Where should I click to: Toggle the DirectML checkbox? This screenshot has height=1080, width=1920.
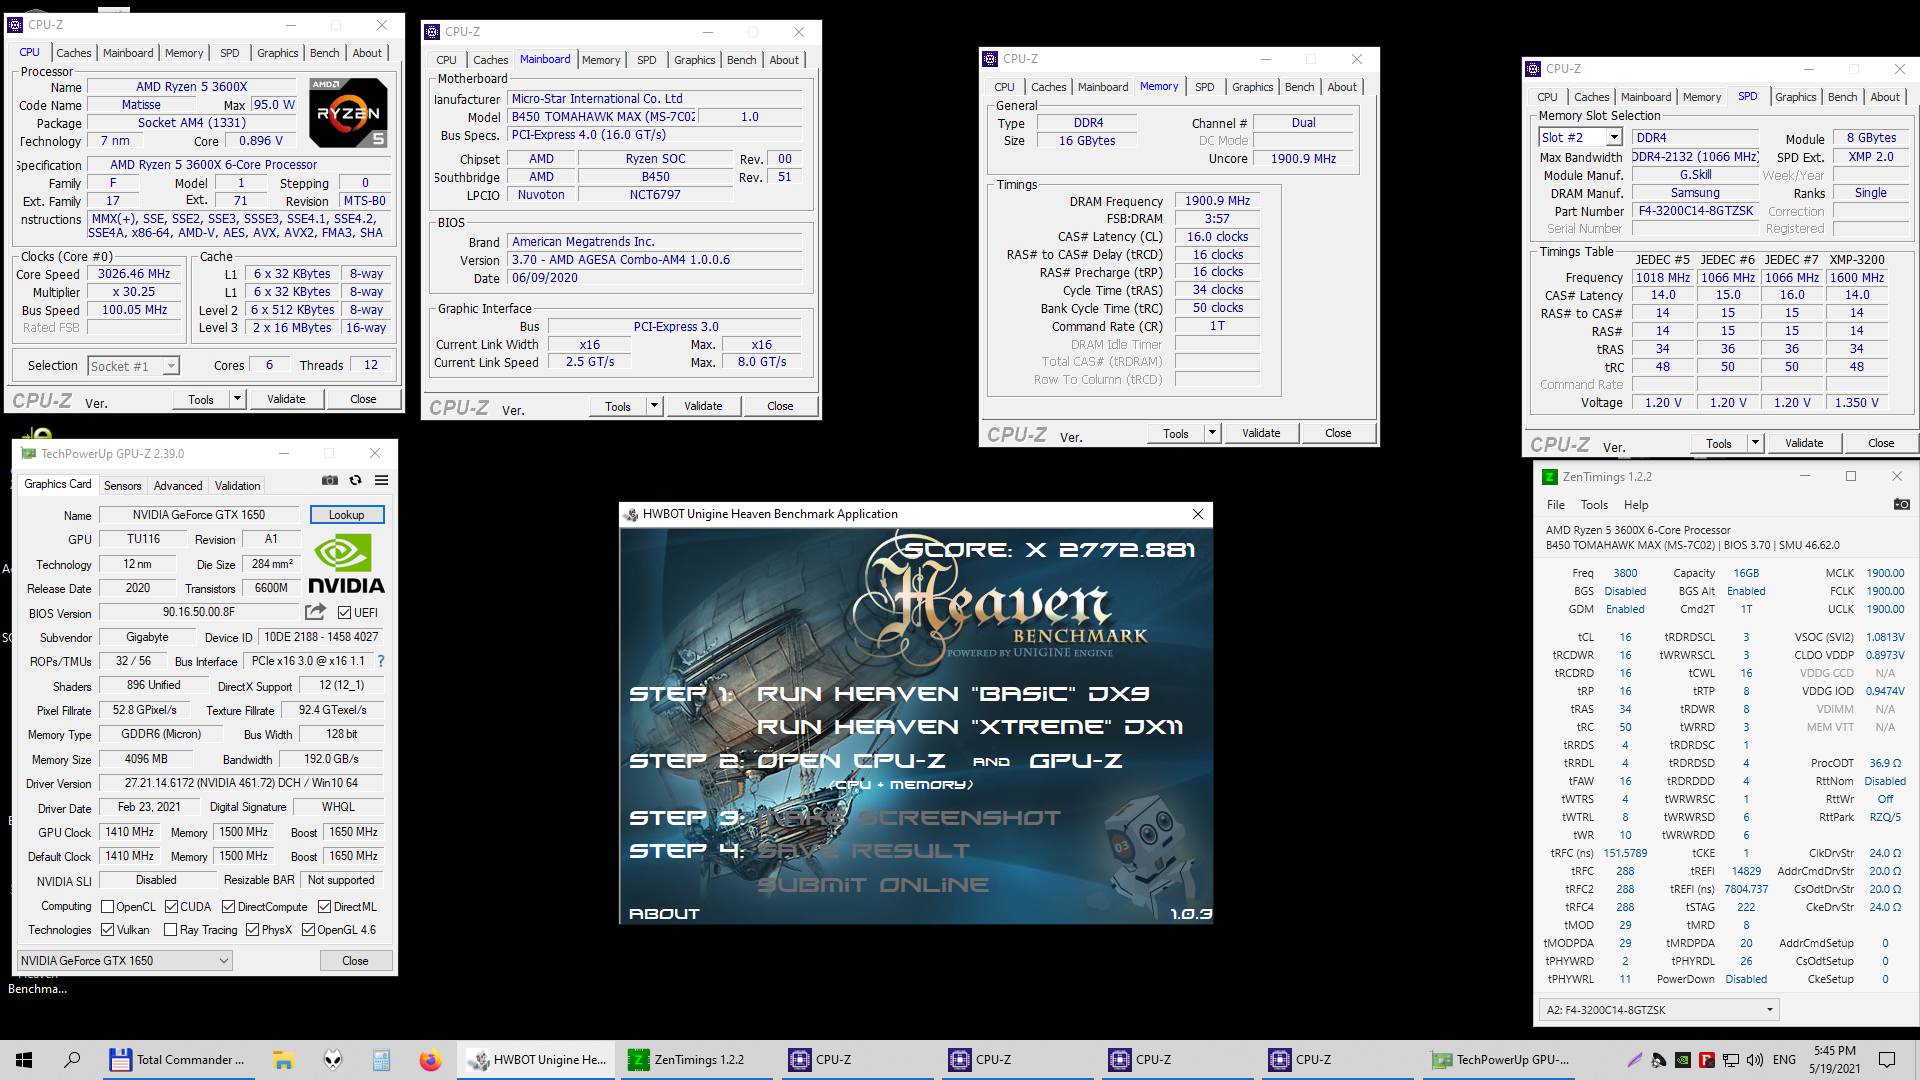coord(325,907)
